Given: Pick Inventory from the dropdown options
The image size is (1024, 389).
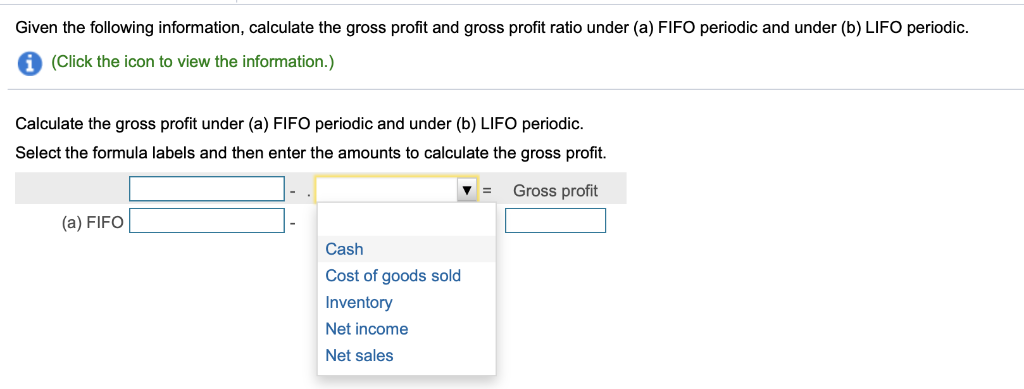Looking at the screenshot, I should (x=359, y=302).
